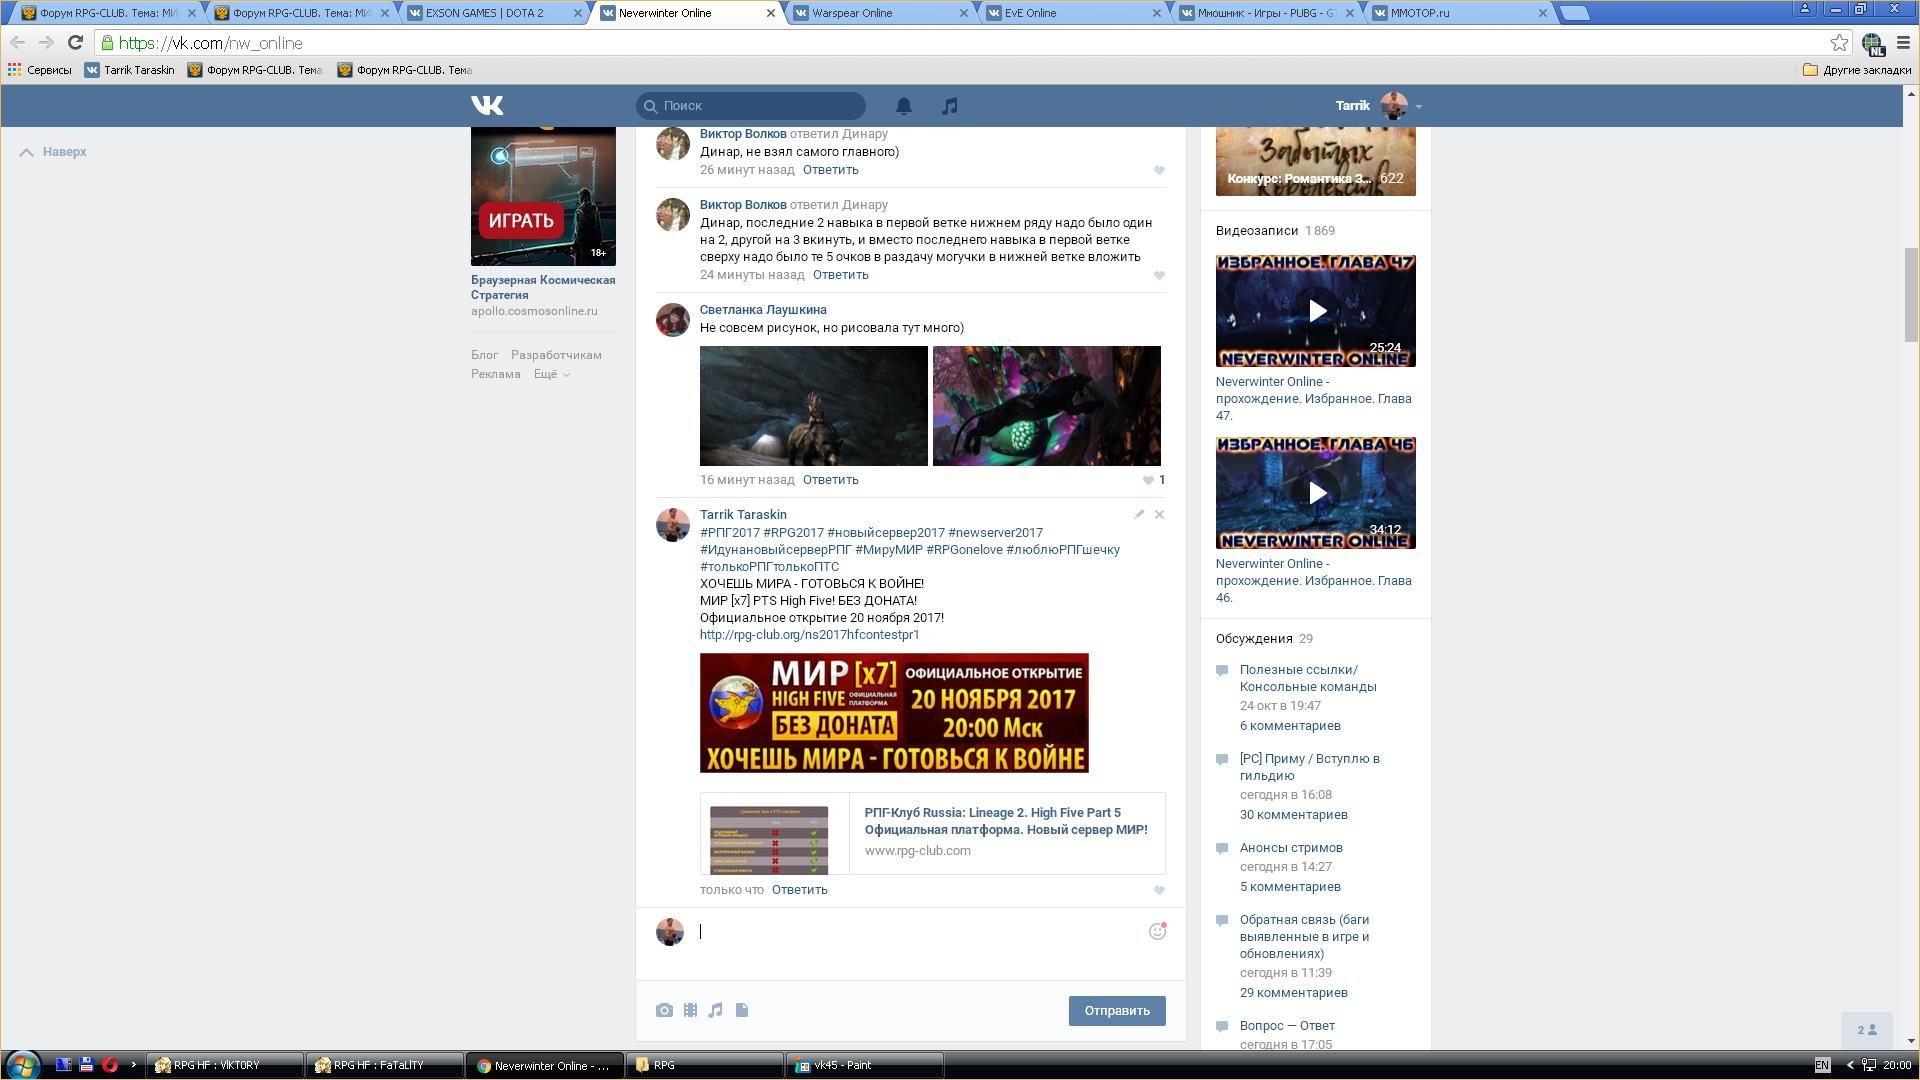Attach a video with the film icon
The image size is (1920, 1080).
pos(690,1010)
